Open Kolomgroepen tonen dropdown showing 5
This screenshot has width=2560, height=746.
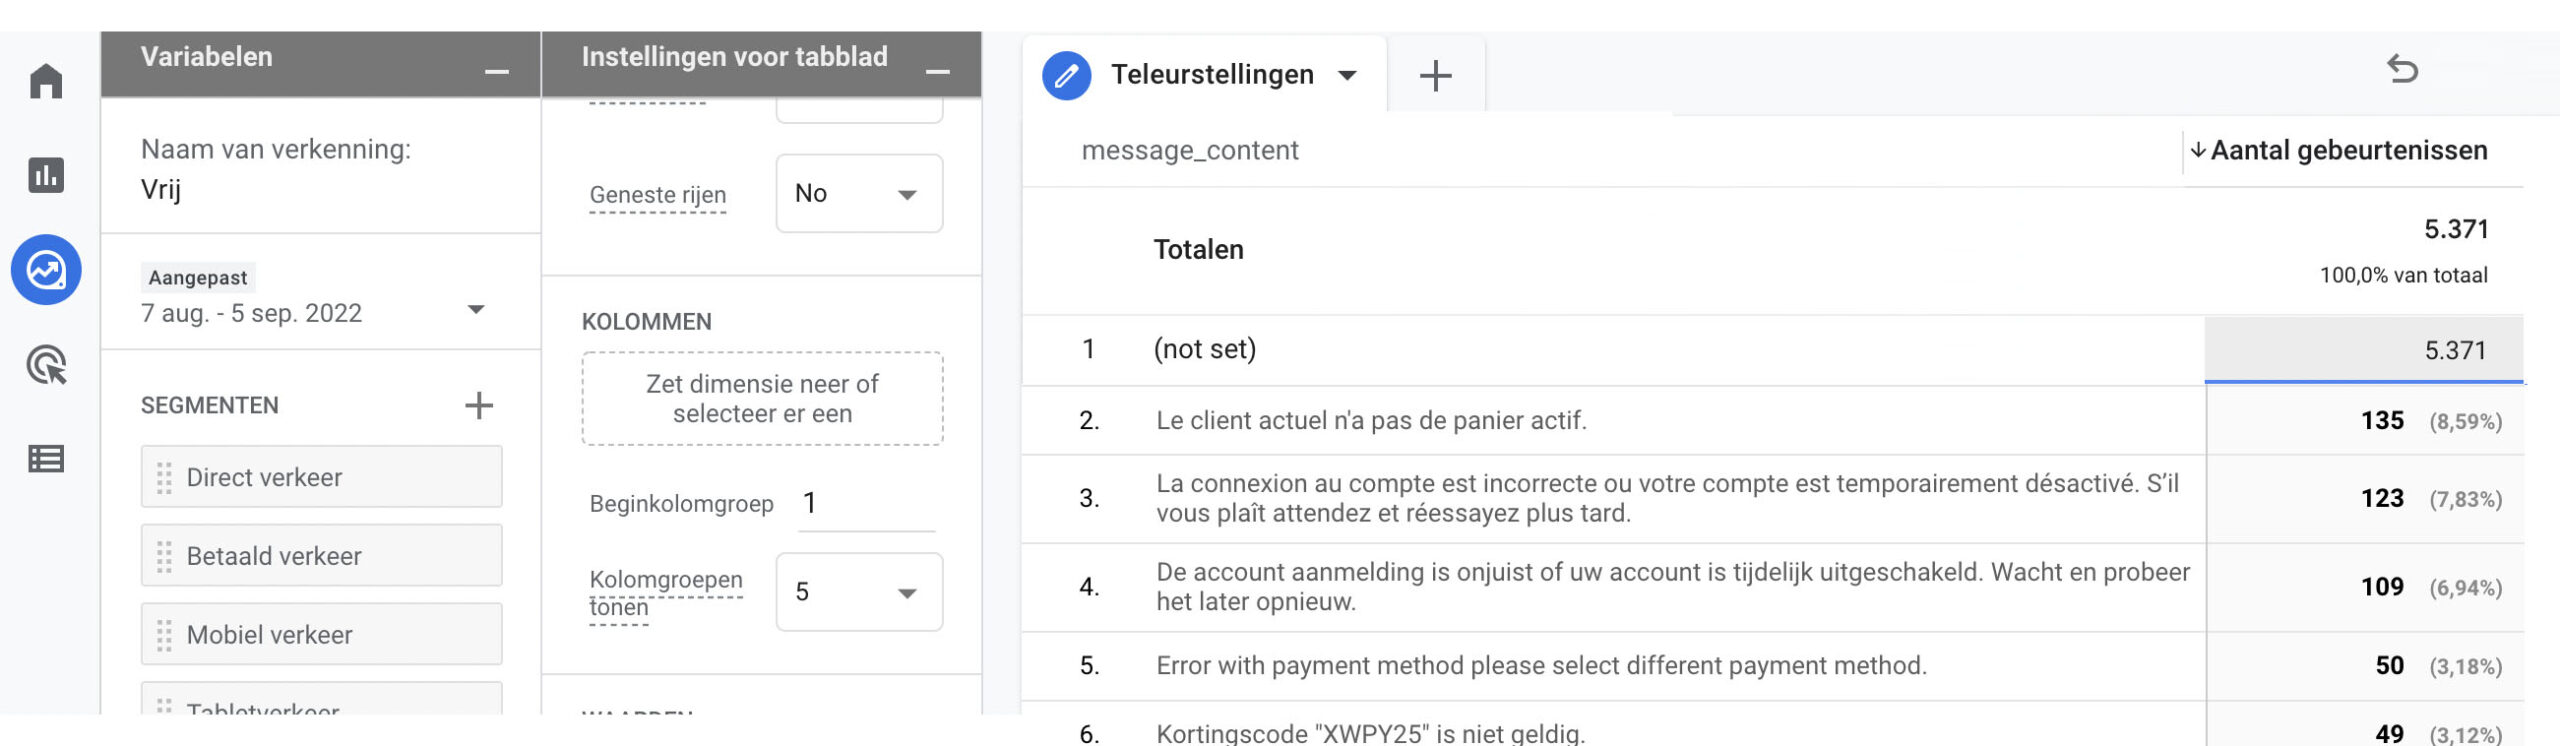click(x=859, y=592)
